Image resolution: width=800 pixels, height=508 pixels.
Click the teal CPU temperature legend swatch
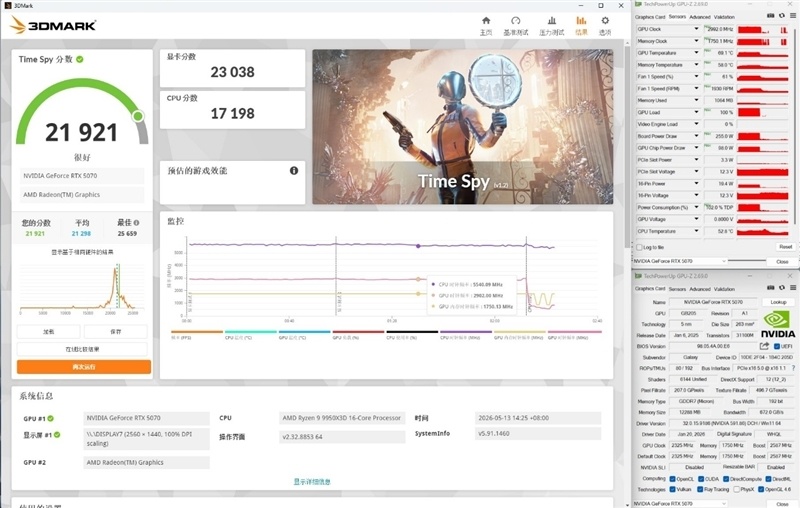[251, 332]
